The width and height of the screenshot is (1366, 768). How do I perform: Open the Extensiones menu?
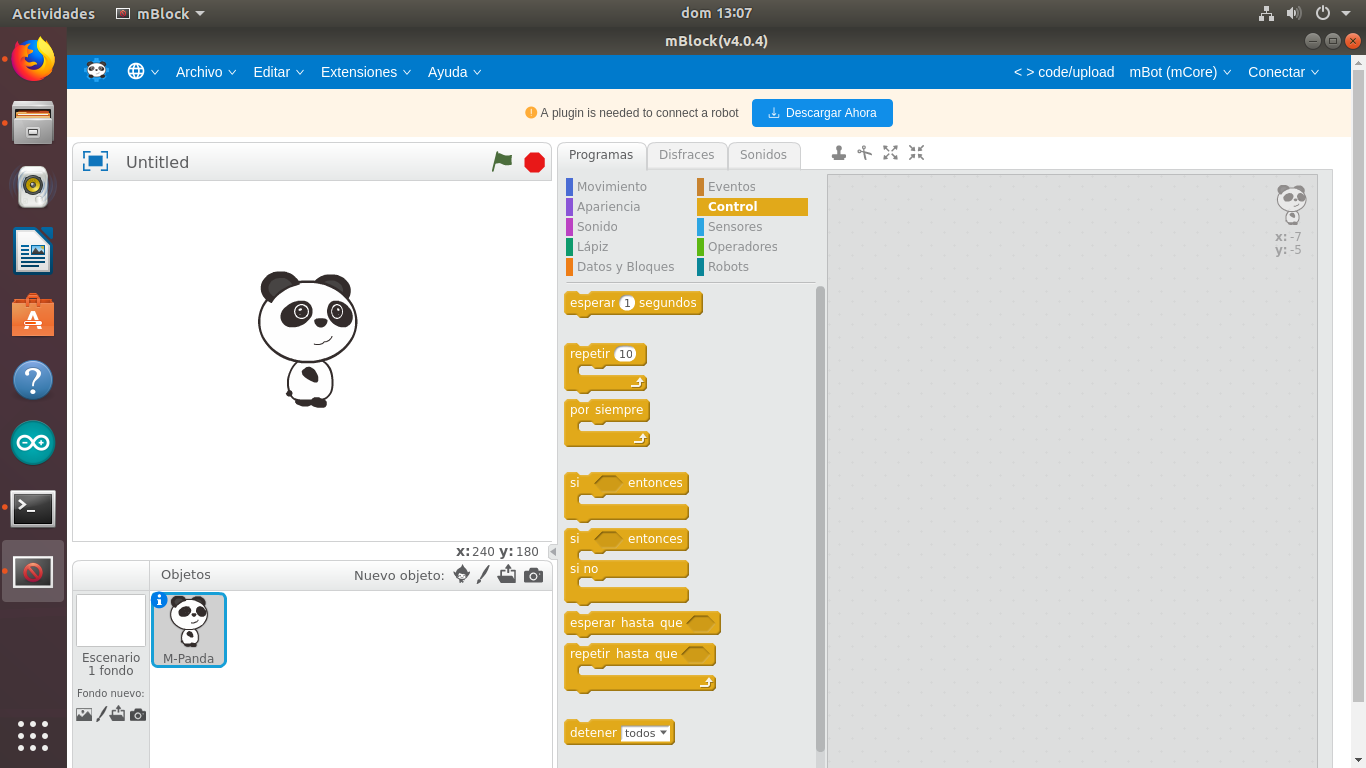point(366,72)
